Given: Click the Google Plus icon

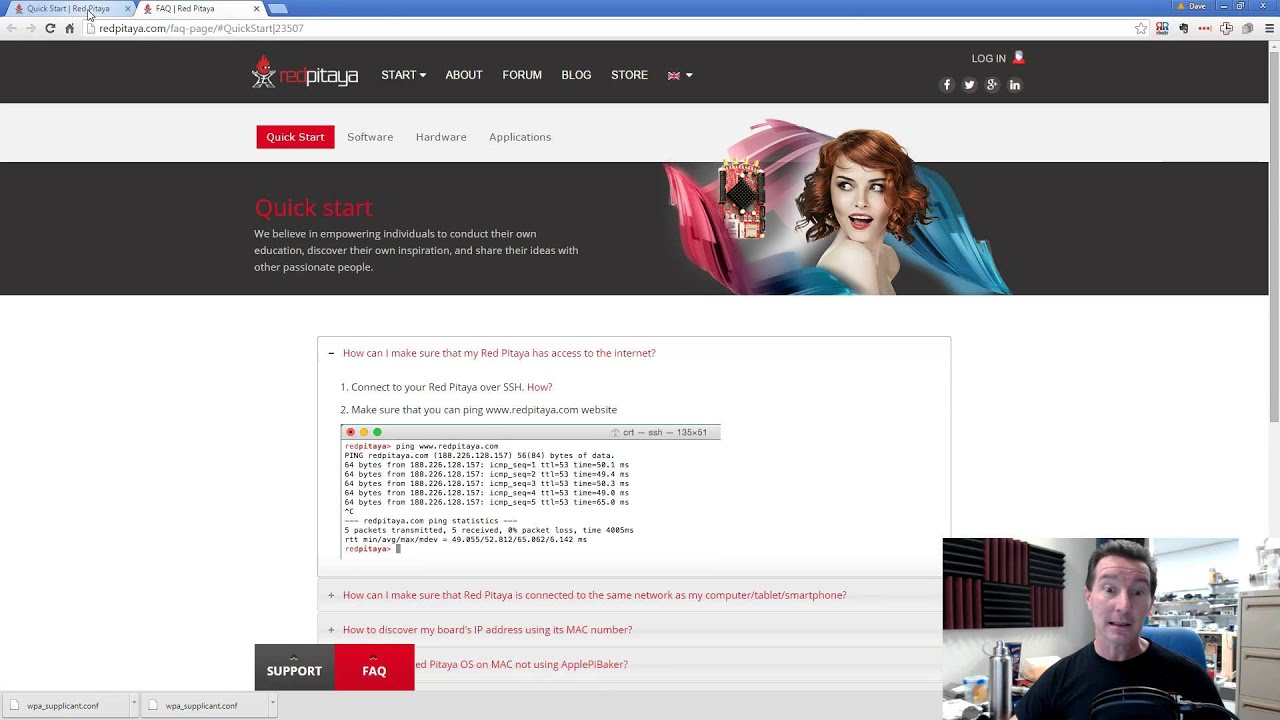Looking at the screenshot, I should coord(992,85).
